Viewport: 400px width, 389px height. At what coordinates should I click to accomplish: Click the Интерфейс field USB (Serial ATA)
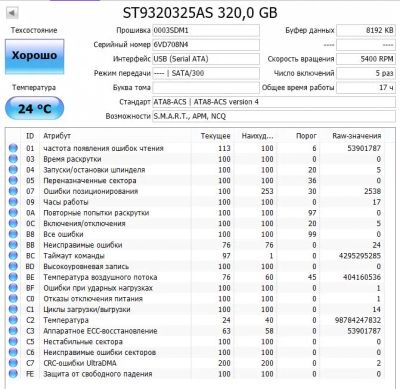pos(206,59)
